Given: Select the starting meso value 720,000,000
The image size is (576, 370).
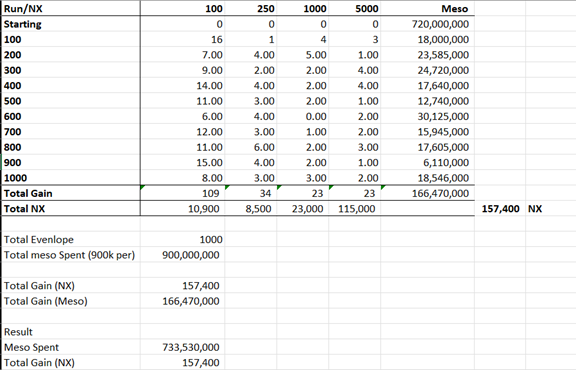Looking at the screenshot, I should [x=427, y=24].
